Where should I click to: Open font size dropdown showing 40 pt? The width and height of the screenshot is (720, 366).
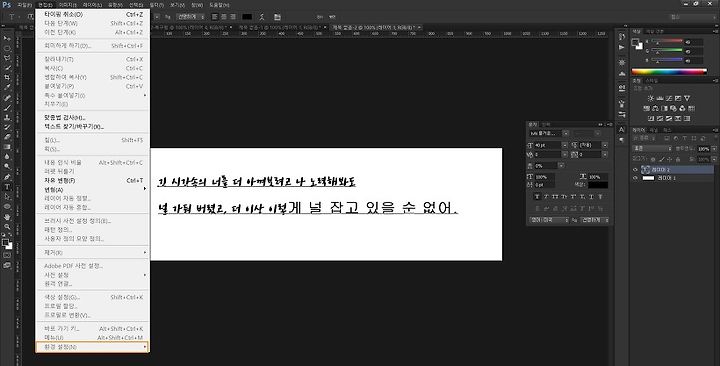click(x=565, y=145)
